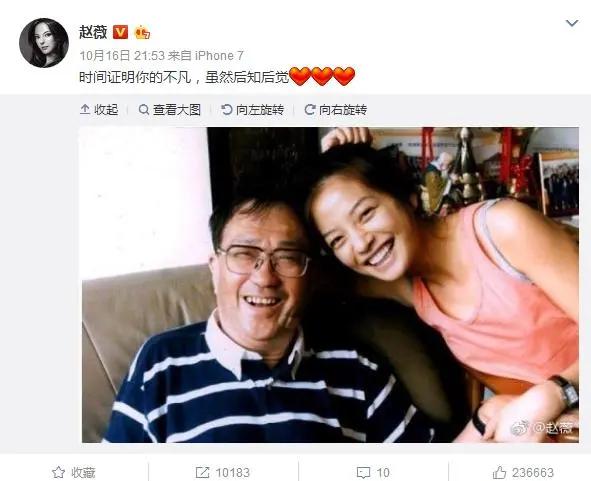
Task: Open 赵薇 username profile link
Action: [x=93, y=32]
